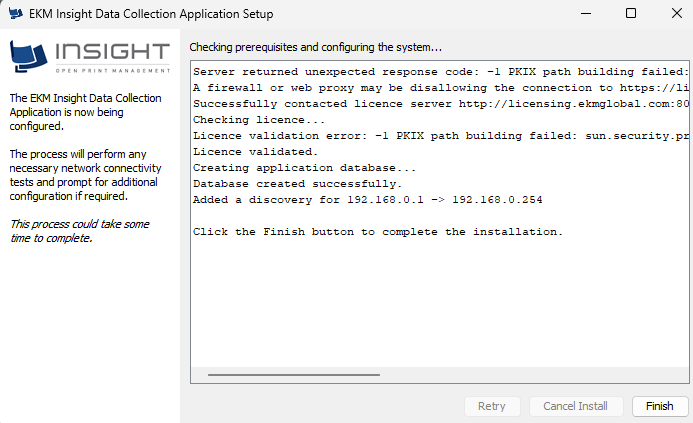Click 'Successfully contacted licence server' log line
The image size is (693, 423).
tap(441, 104)
